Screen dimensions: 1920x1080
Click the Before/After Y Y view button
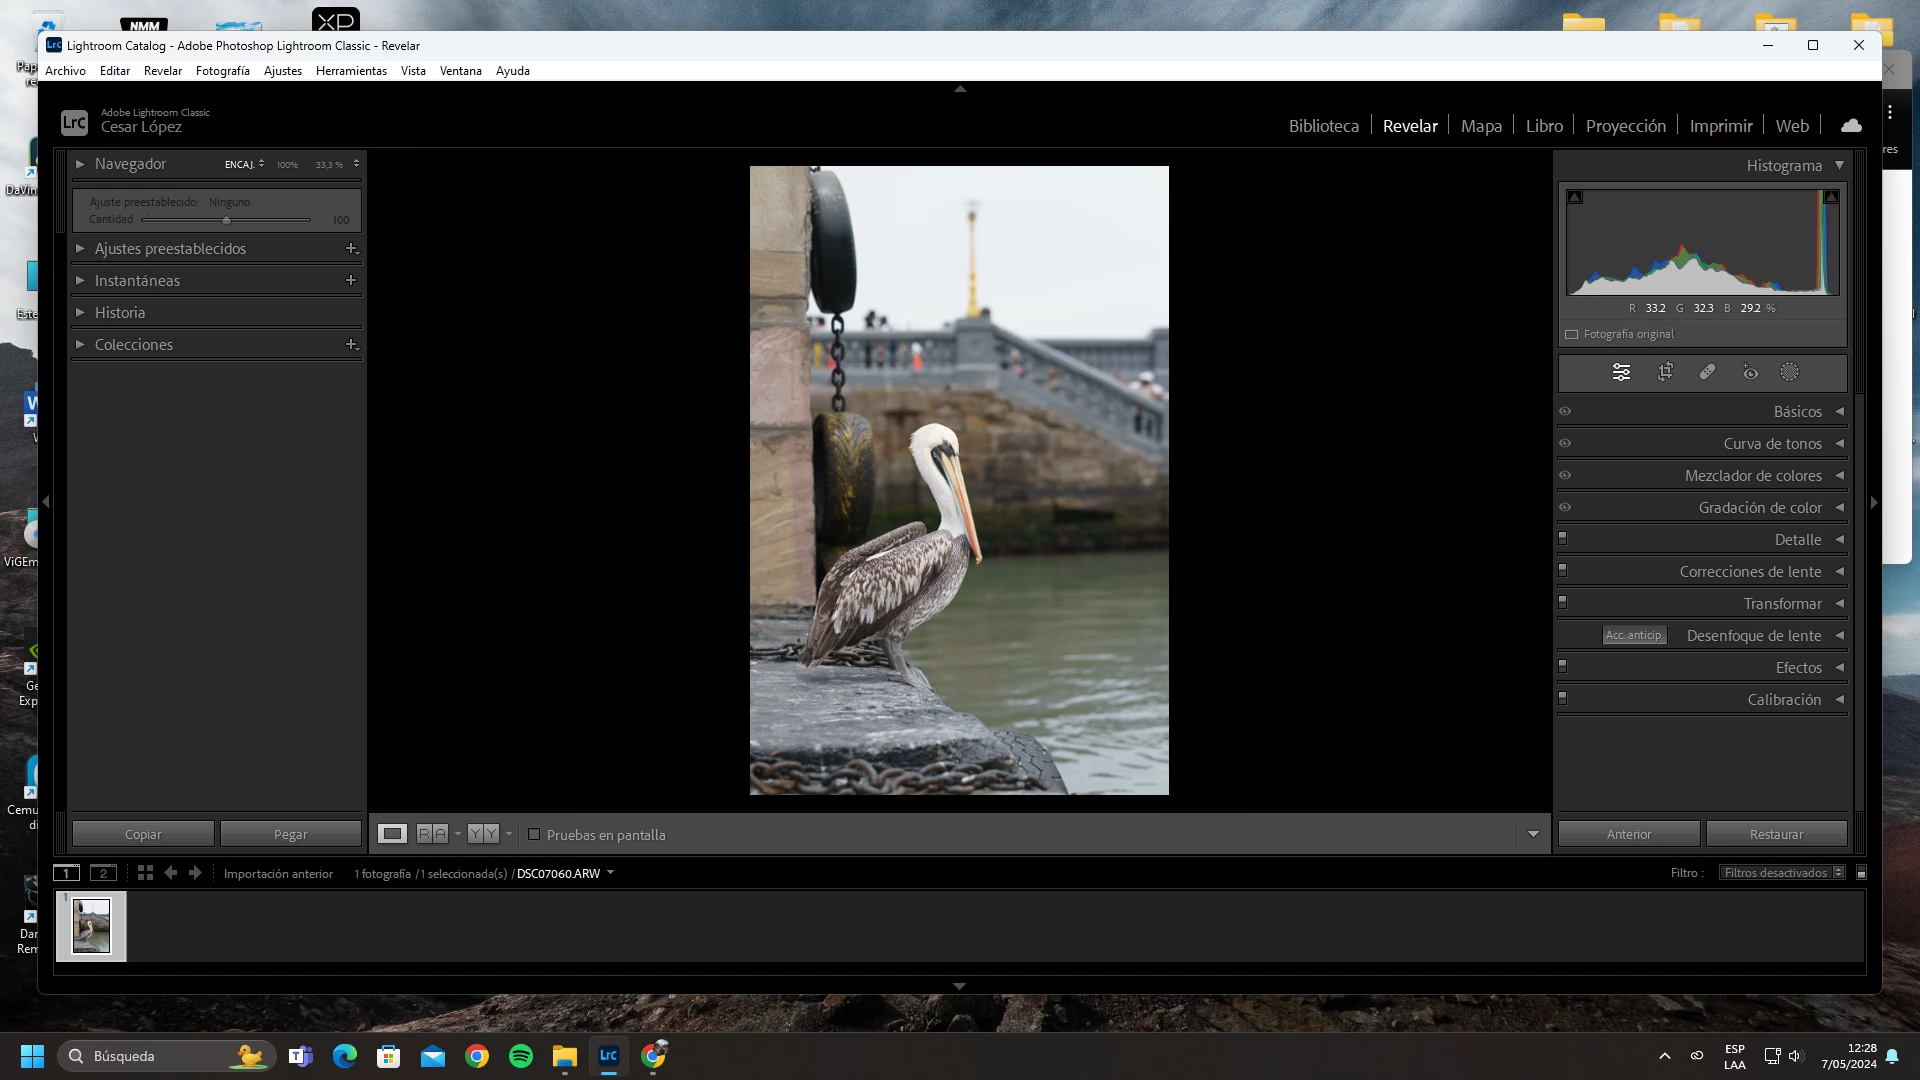click(x=483, y=834)
